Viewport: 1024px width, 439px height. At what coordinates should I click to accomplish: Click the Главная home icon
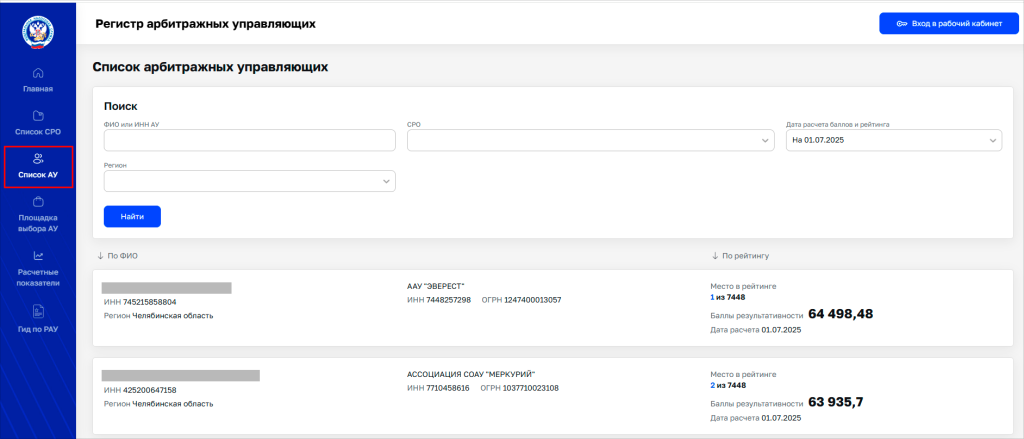pos(38,73)
